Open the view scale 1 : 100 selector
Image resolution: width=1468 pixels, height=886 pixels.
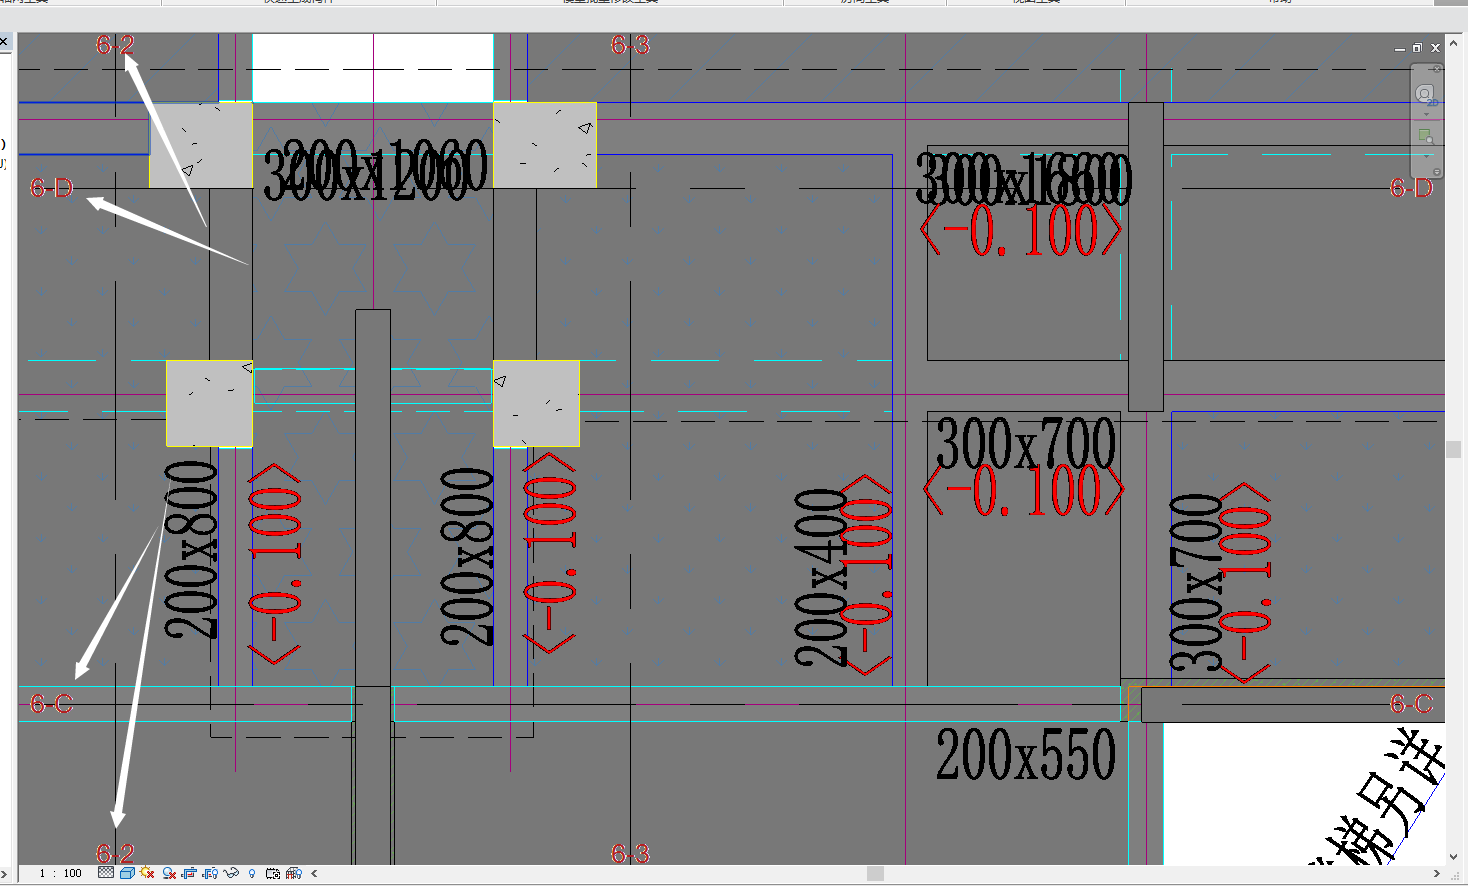point(61,873)
